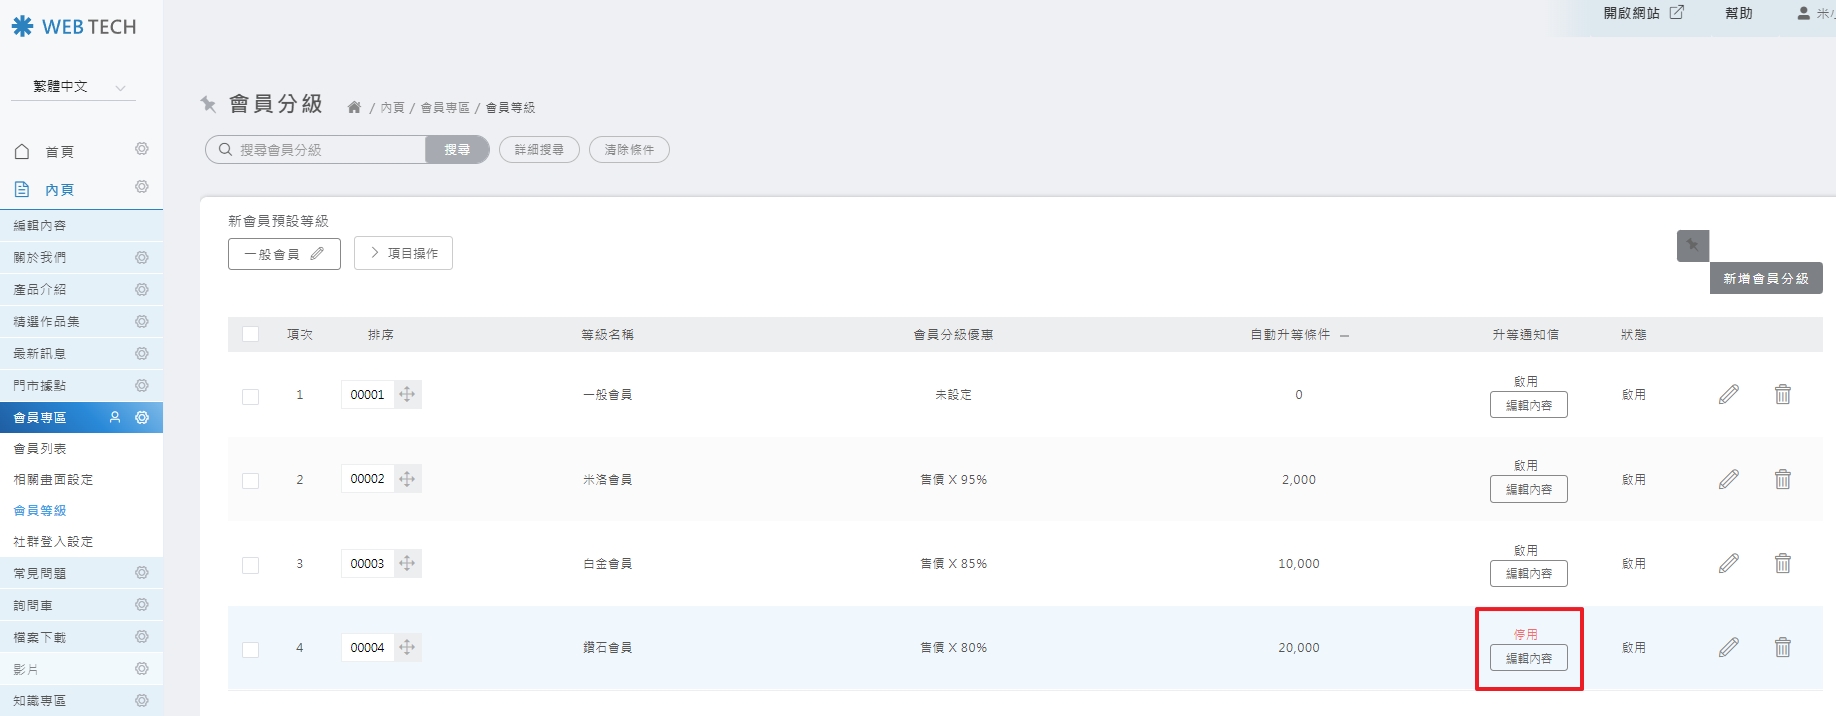Click the trash icon for 一般會員
1836x716 pixels.
tap(1782, 395)
